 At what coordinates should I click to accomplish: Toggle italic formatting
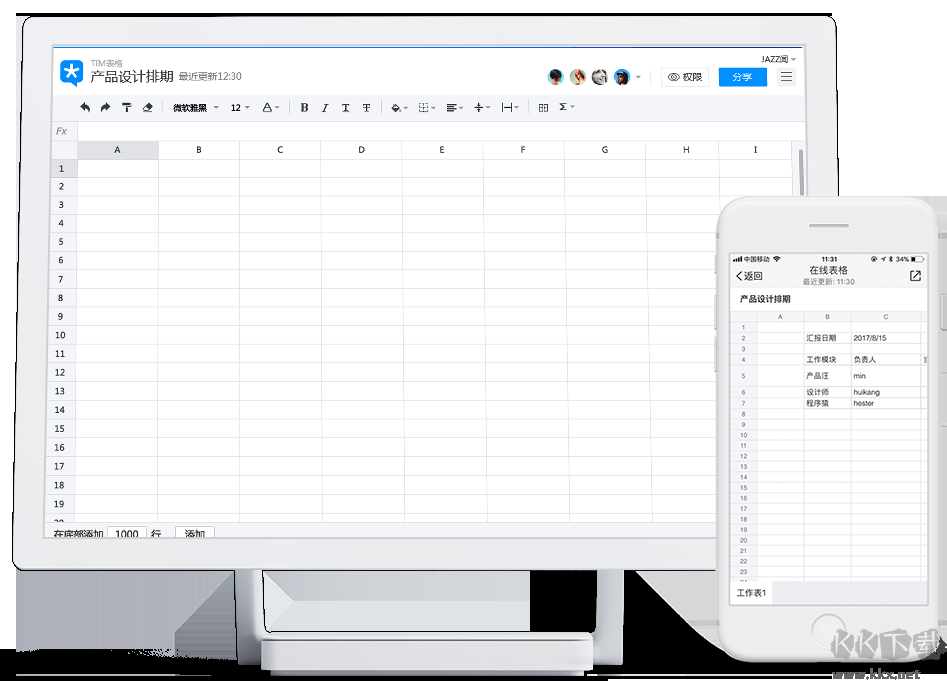pyautogui.click(x=325, y=107)
